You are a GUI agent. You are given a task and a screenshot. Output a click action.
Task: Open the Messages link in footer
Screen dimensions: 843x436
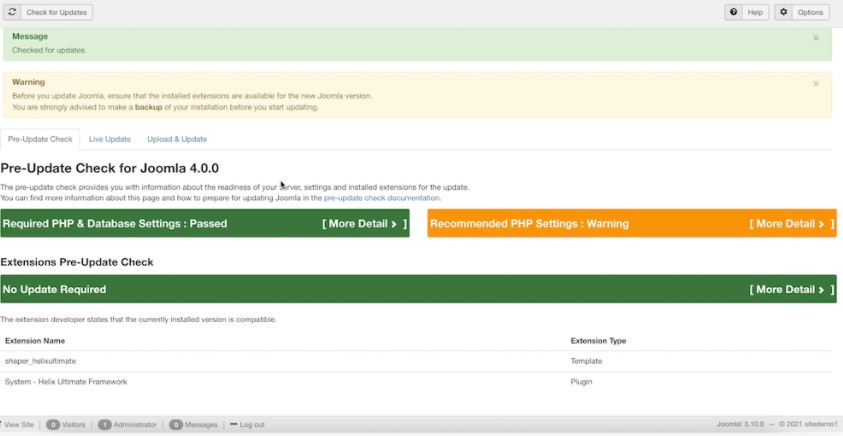coord(201,425)
